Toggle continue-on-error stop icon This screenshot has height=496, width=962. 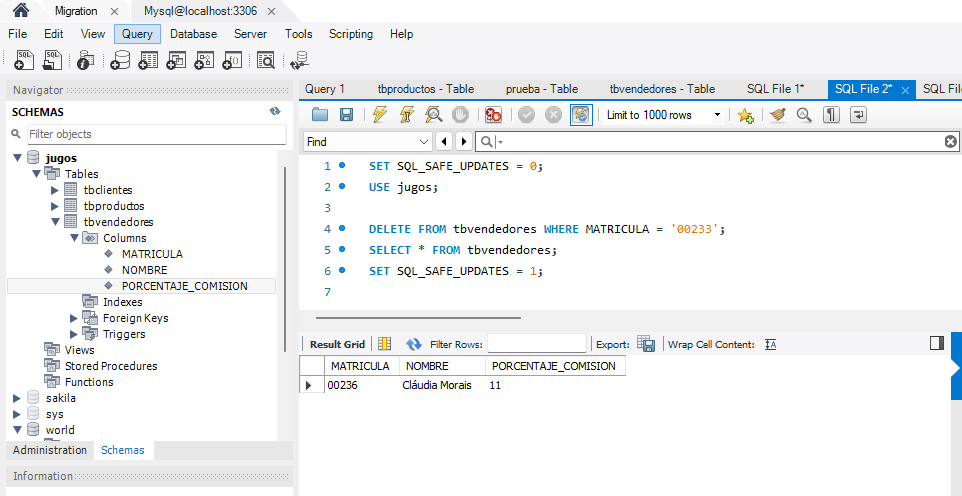[494, 115]
